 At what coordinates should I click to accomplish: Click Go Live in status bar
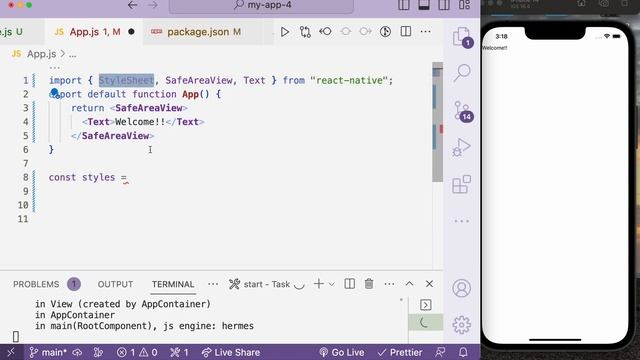point(341,352)
